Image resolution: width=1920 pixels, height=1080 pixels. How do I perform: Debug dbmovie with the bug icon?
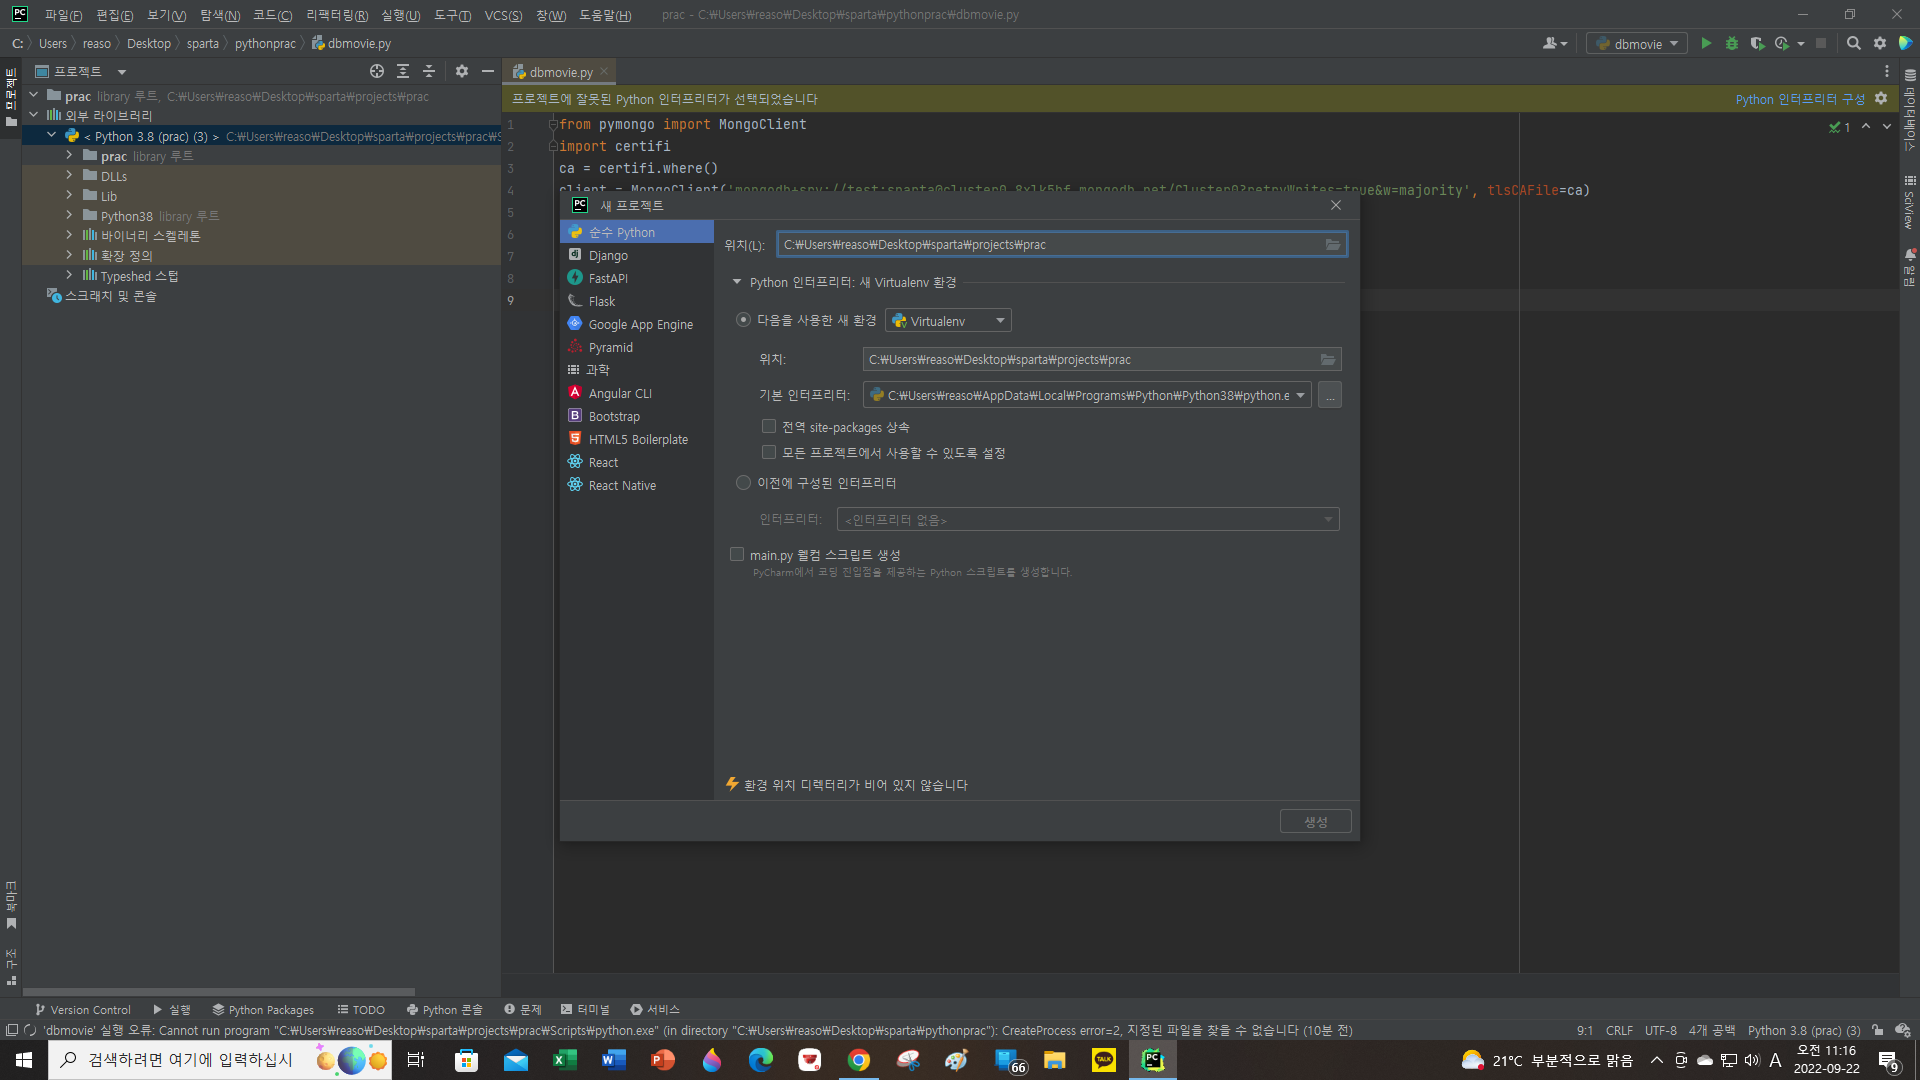pos(1732,43)
